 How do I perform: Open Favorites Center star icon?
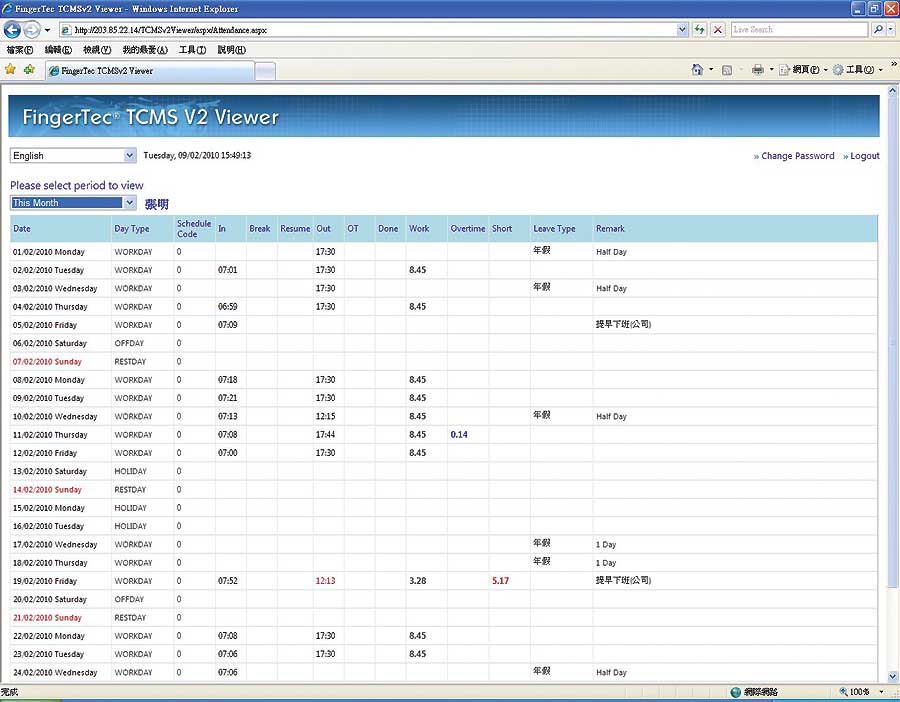click(10, 70)
